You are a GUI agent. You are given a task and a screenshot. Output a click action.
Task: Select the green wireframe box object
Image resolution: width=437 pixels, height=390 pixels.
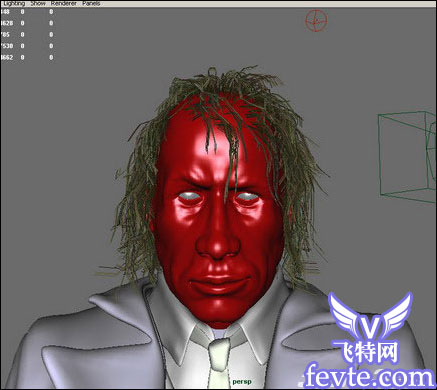[407, 157]
